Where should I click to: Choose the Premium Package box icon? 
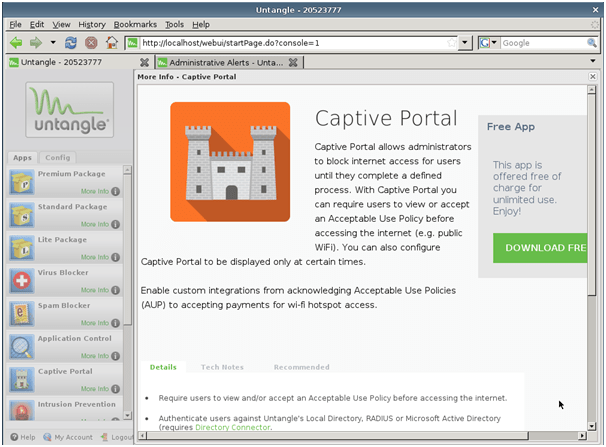pyautogui.click(x=21, y=180)
